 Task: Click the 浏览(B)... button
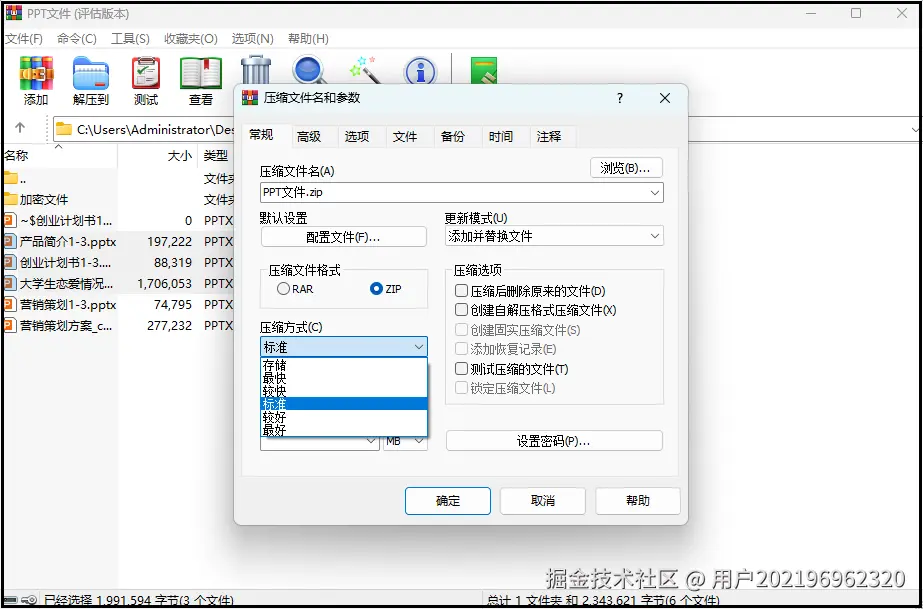tap(626, 168)
